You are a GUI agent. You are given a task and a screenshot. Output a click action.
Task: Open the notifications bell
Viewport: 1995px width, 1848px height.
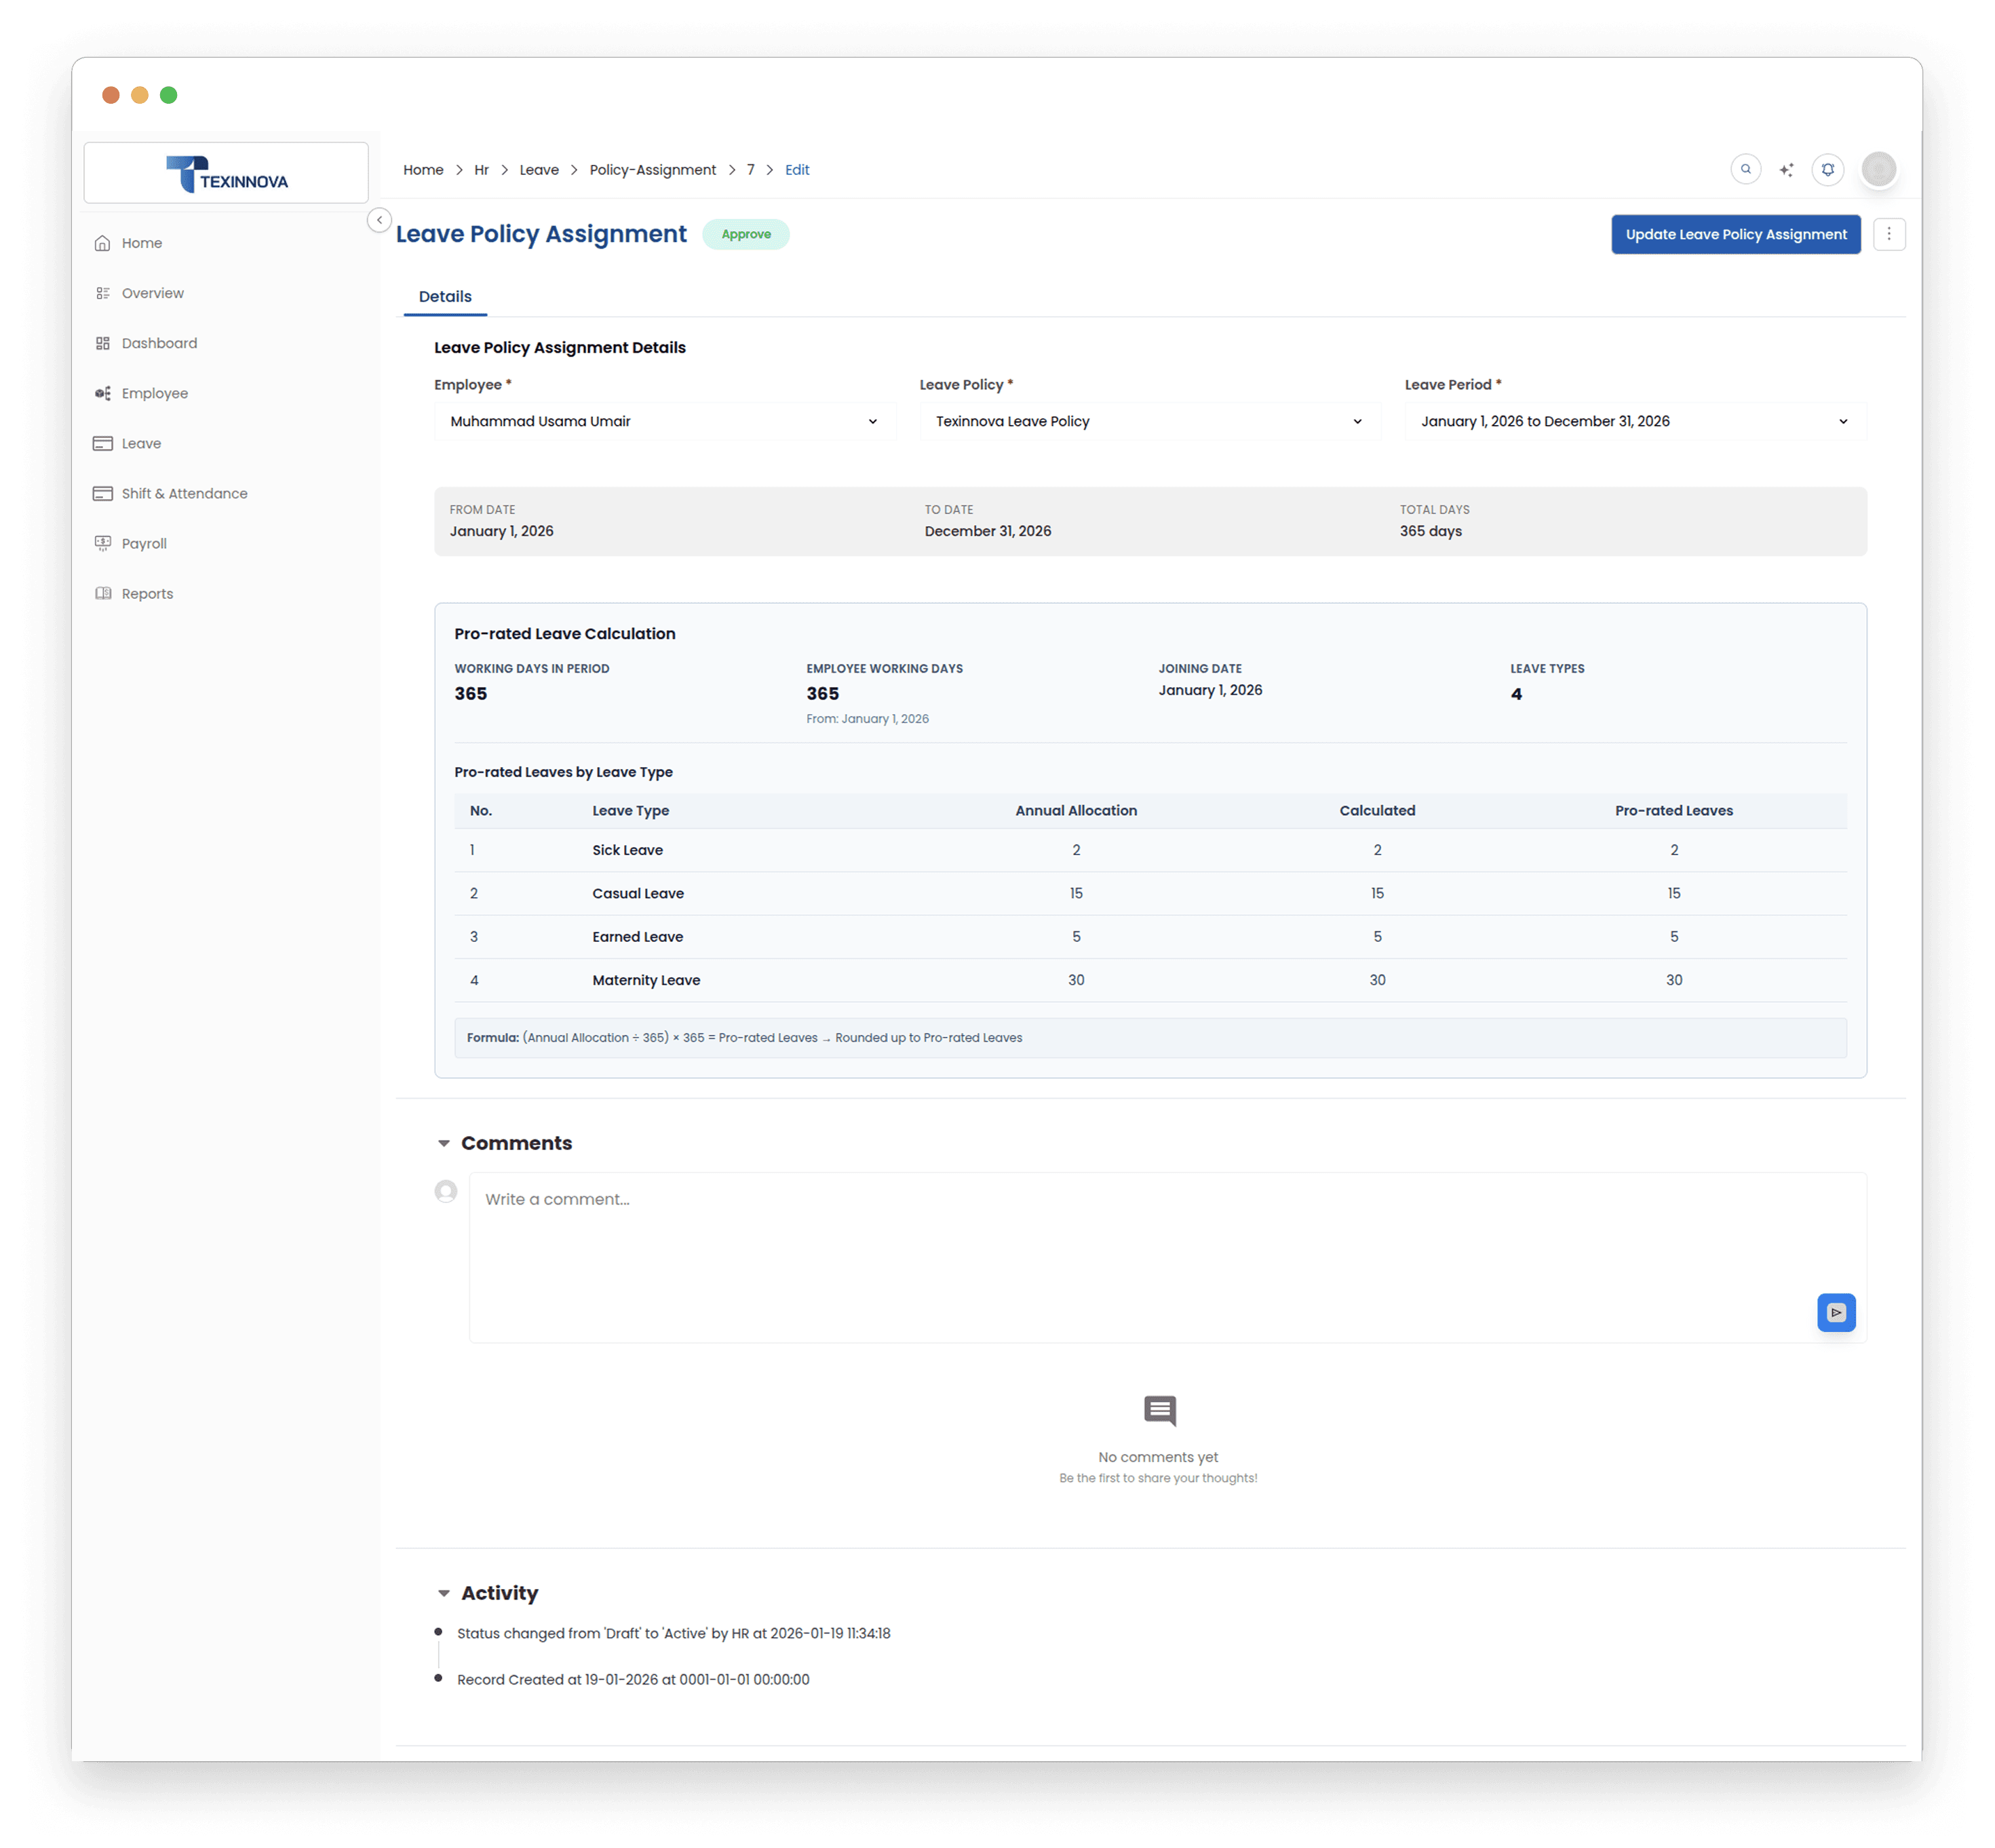(x=1827, y=169)
